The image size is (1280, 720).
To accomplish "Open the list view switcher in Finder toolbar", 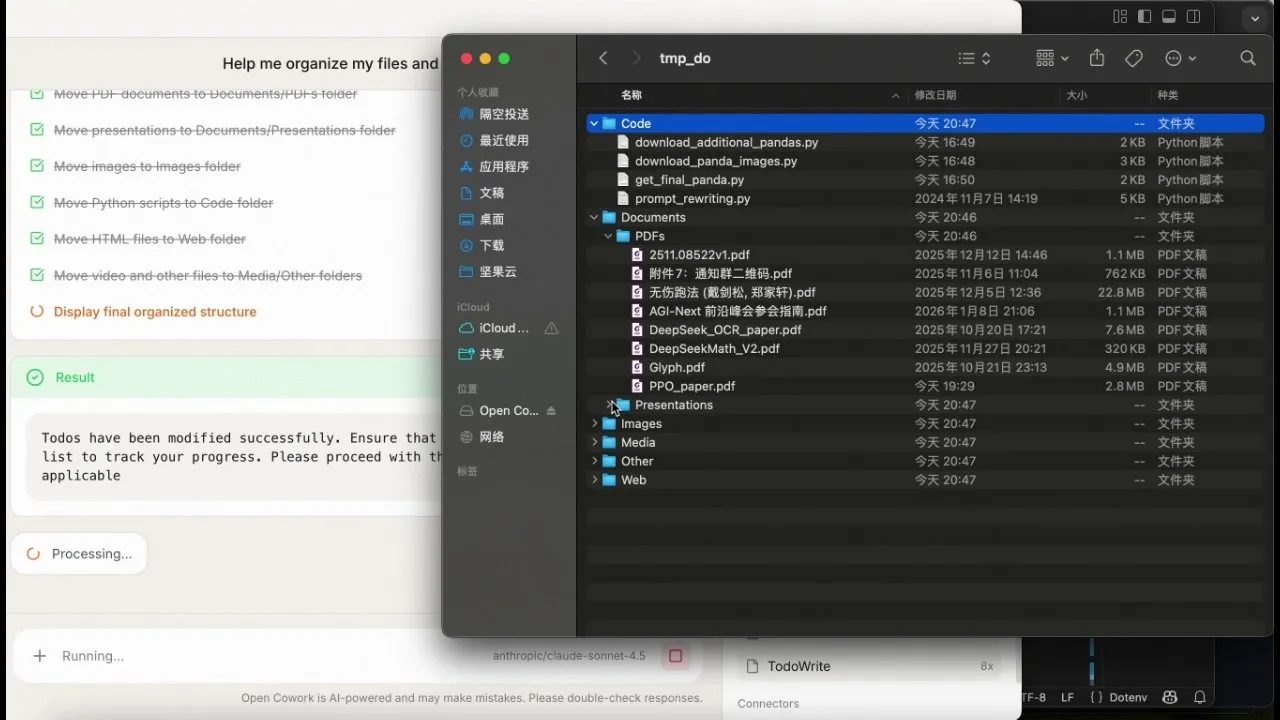I will [974, 58].
